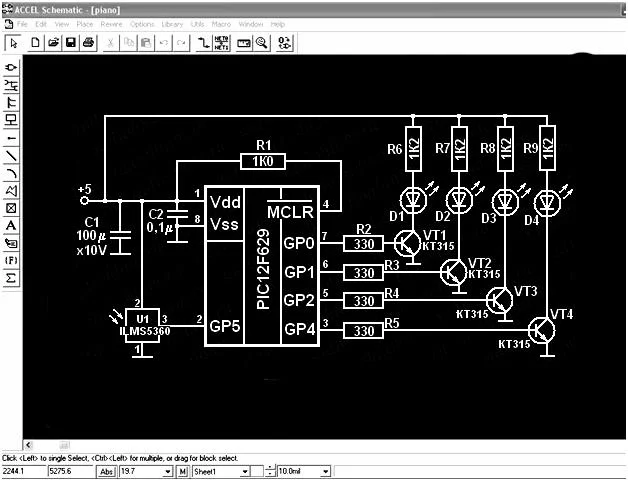
Task: Click the R1 1K0 resistor
Action: (263, 161)
